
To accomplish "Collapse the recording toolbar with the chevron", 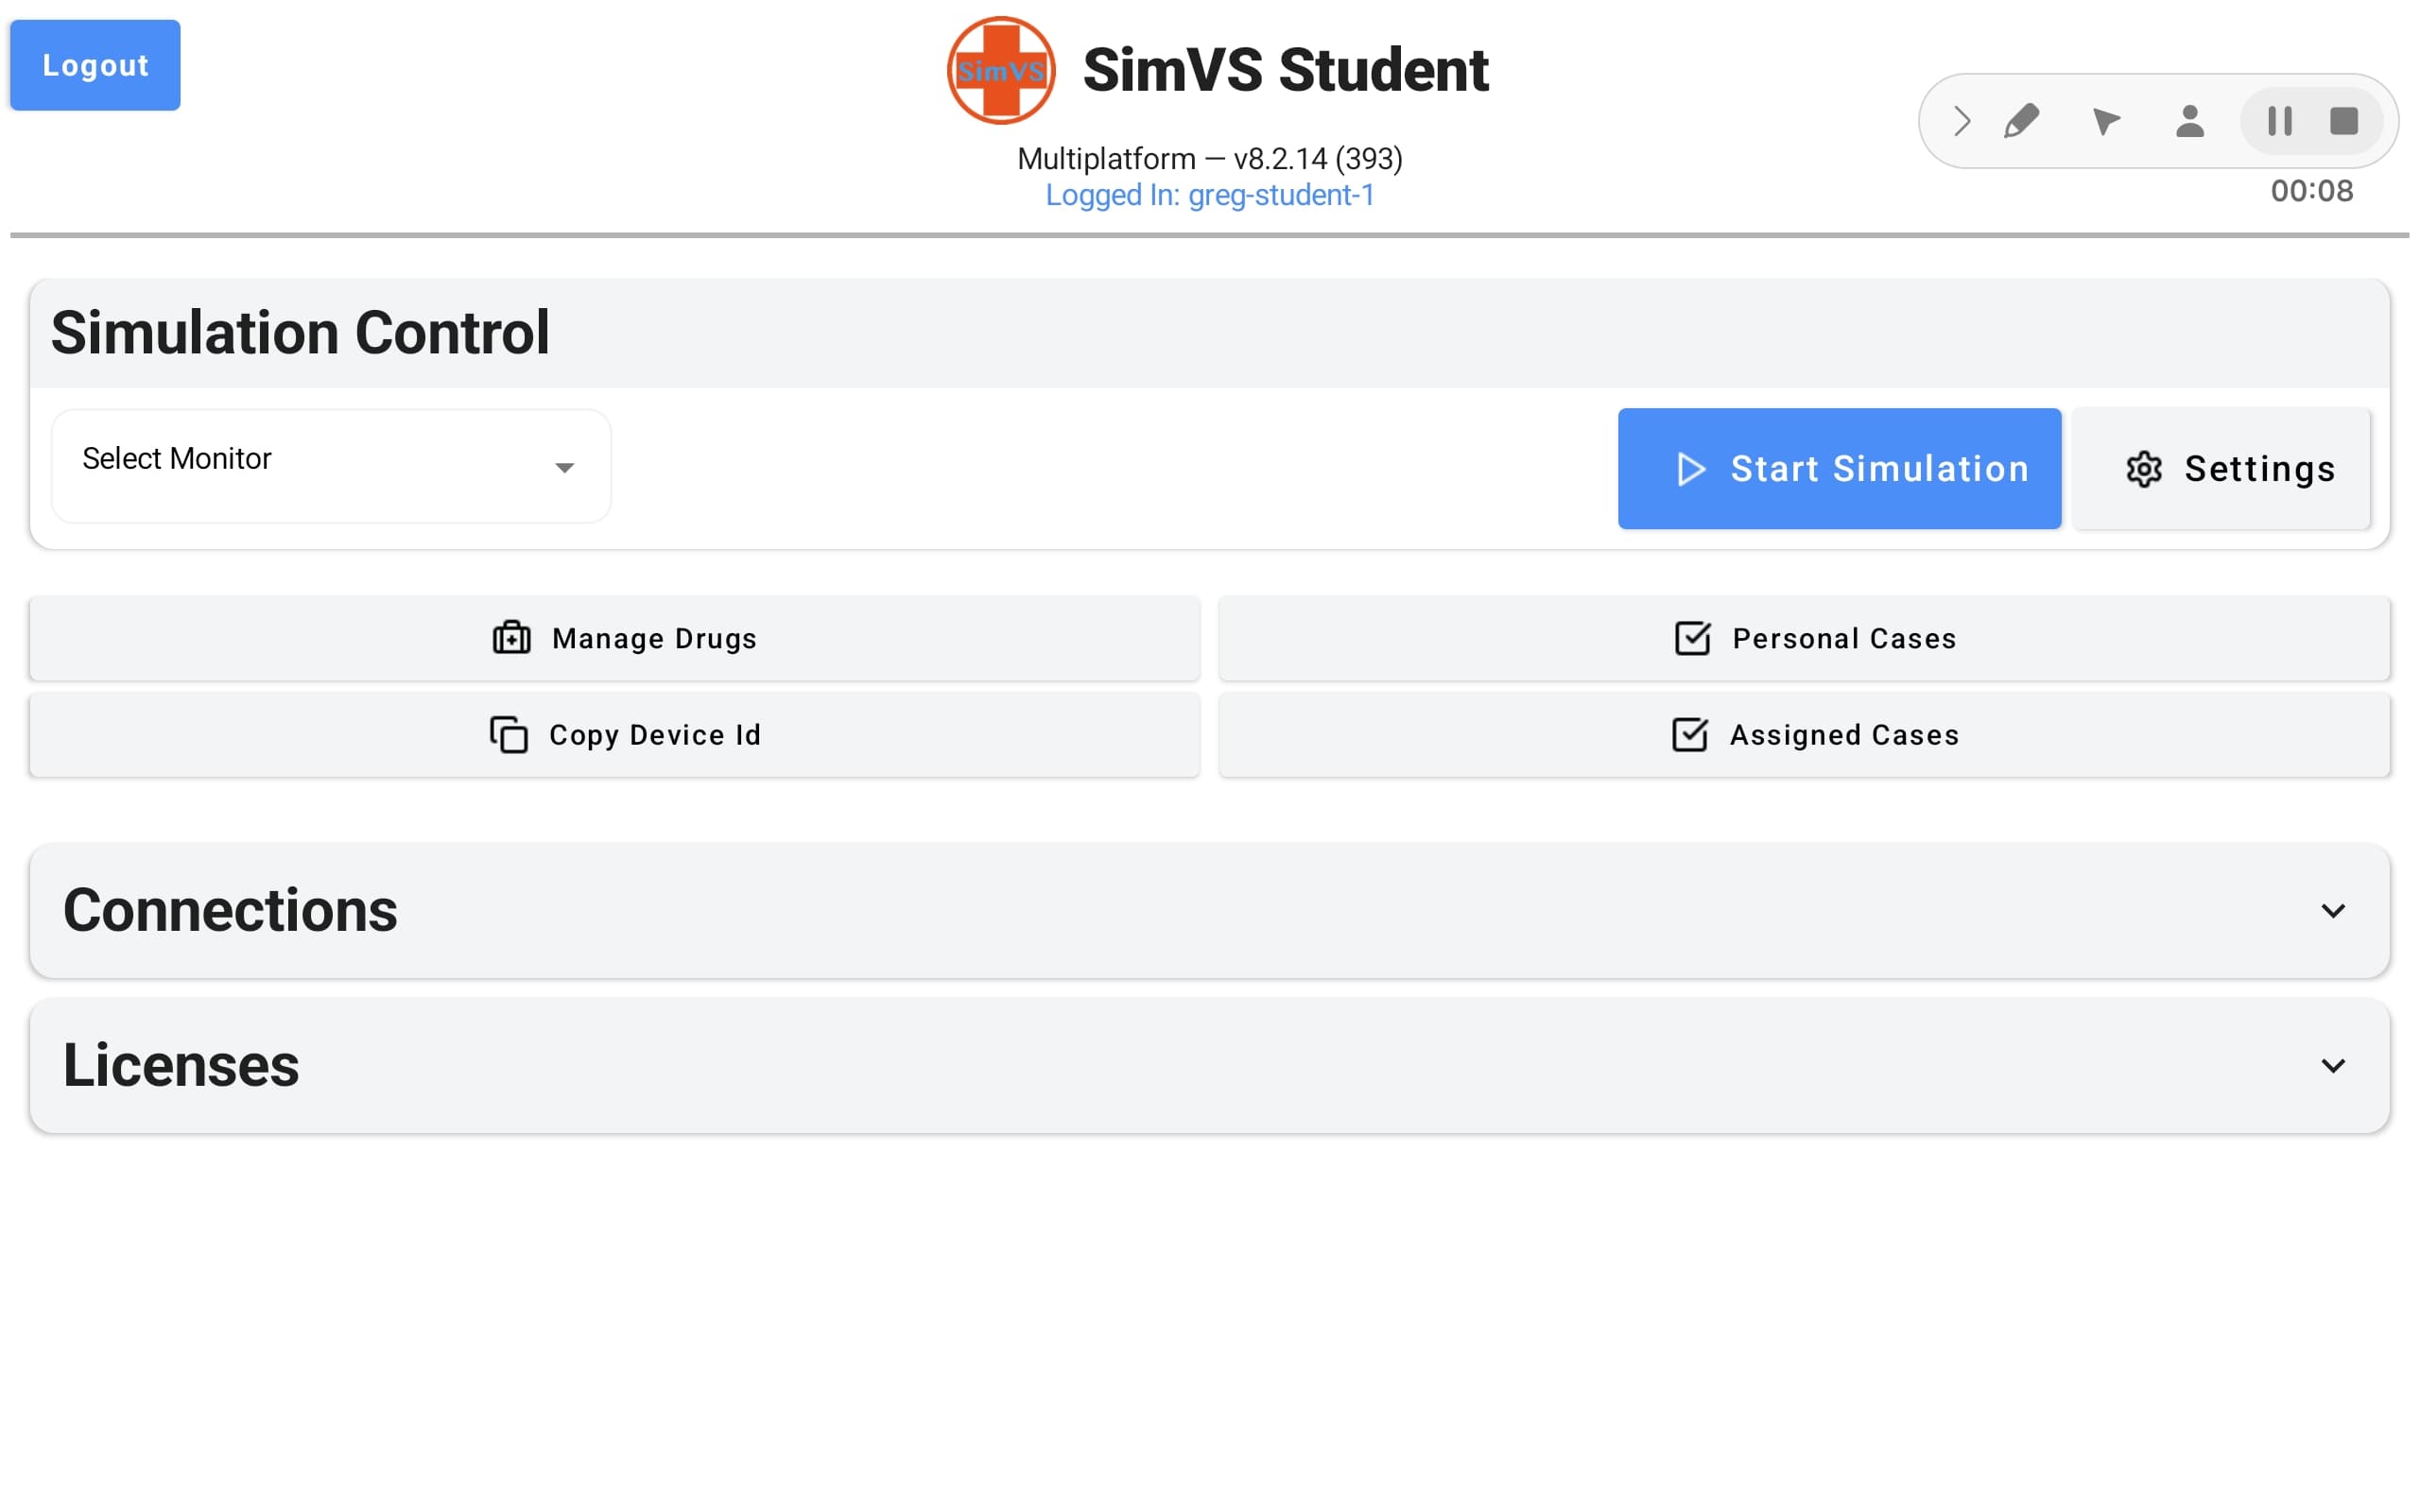I will click(x=1962, y=121).
